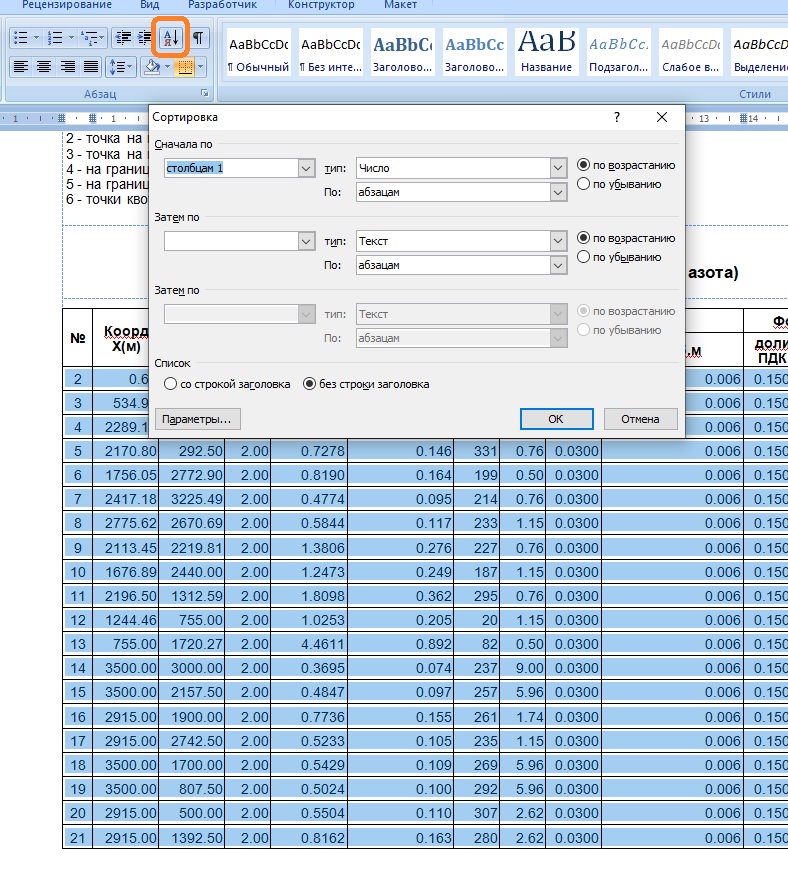Screen dimensions: 788x877
Task: Open the Конструктор ribbon tab
Action: 320,5
